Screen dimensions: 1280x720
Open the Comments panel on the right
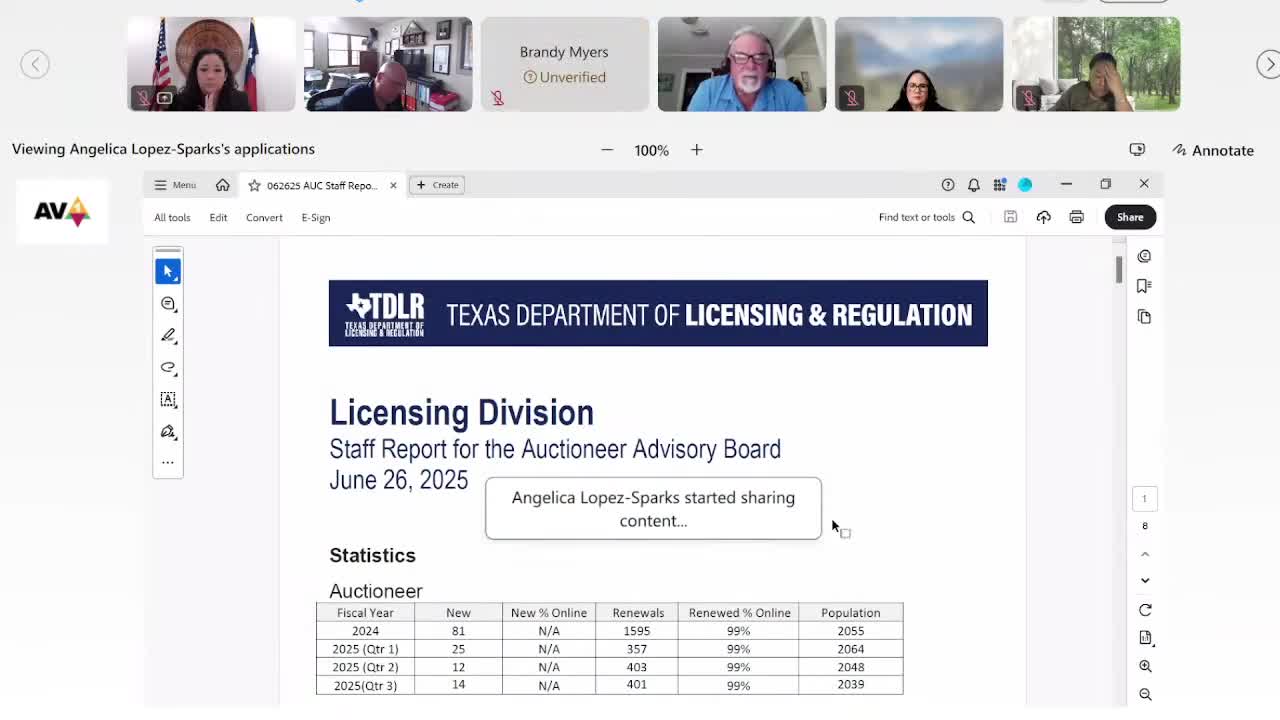coord(1144,256)
